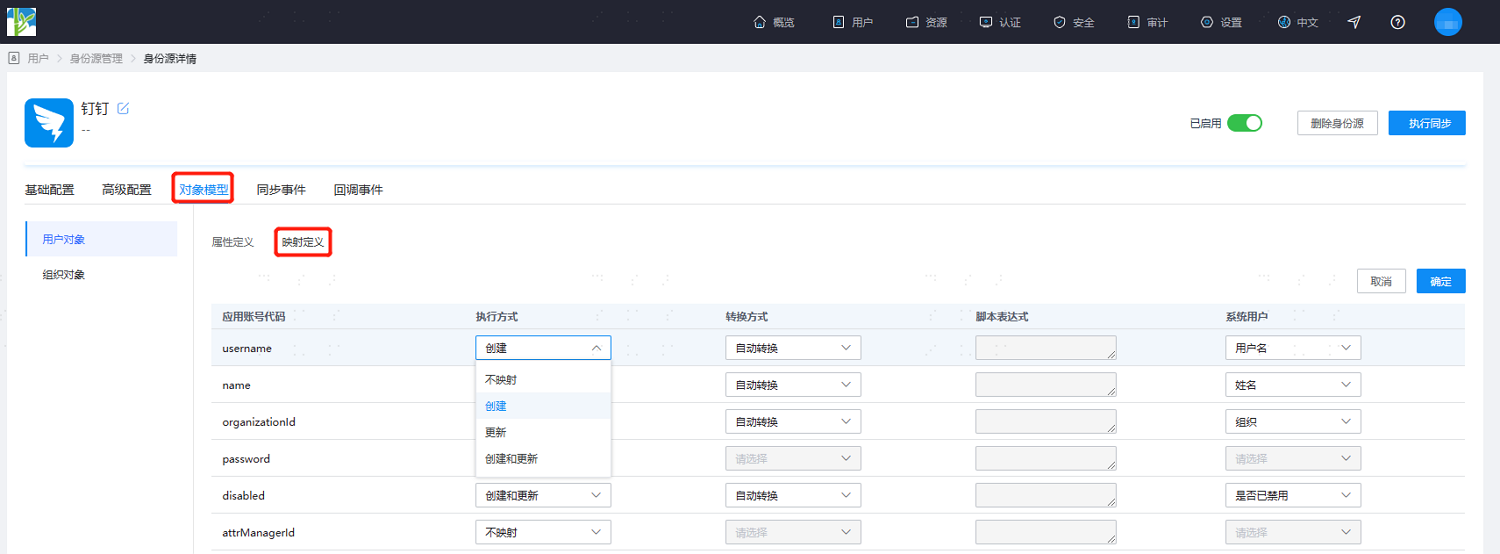The height and width of the screenshot is (554, 1500).
Task: Open the 概览 home icon
Action: coord(760,22)
